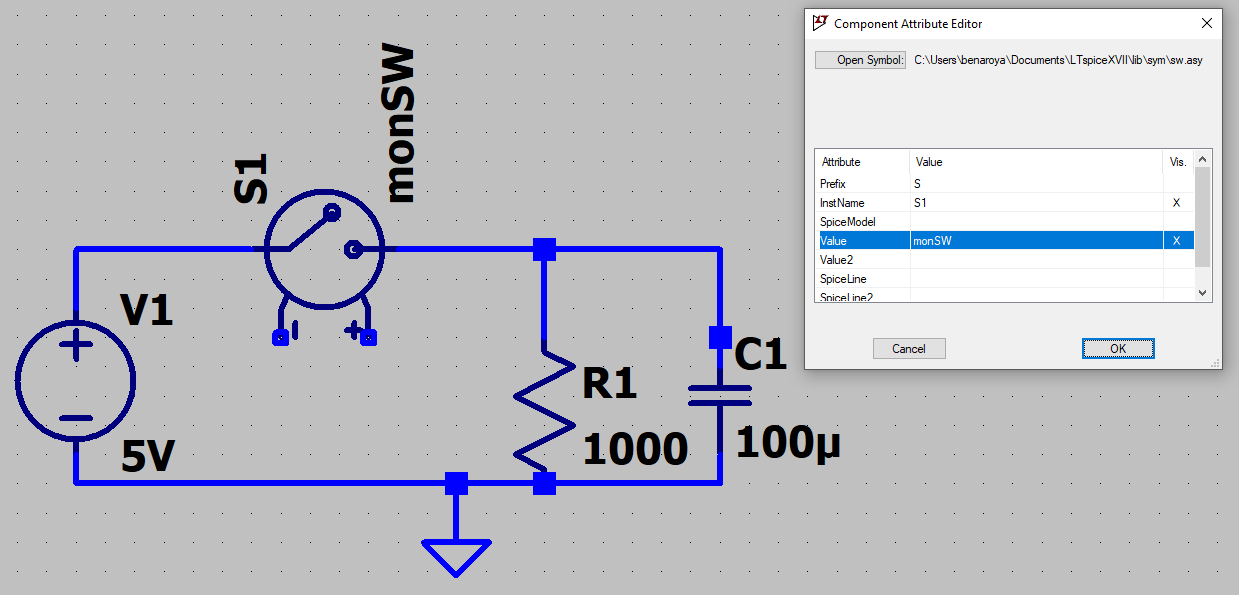Screen dimensions: 1239x595
Task: Click the switch's positive control terminal
Action: (368, 338)
